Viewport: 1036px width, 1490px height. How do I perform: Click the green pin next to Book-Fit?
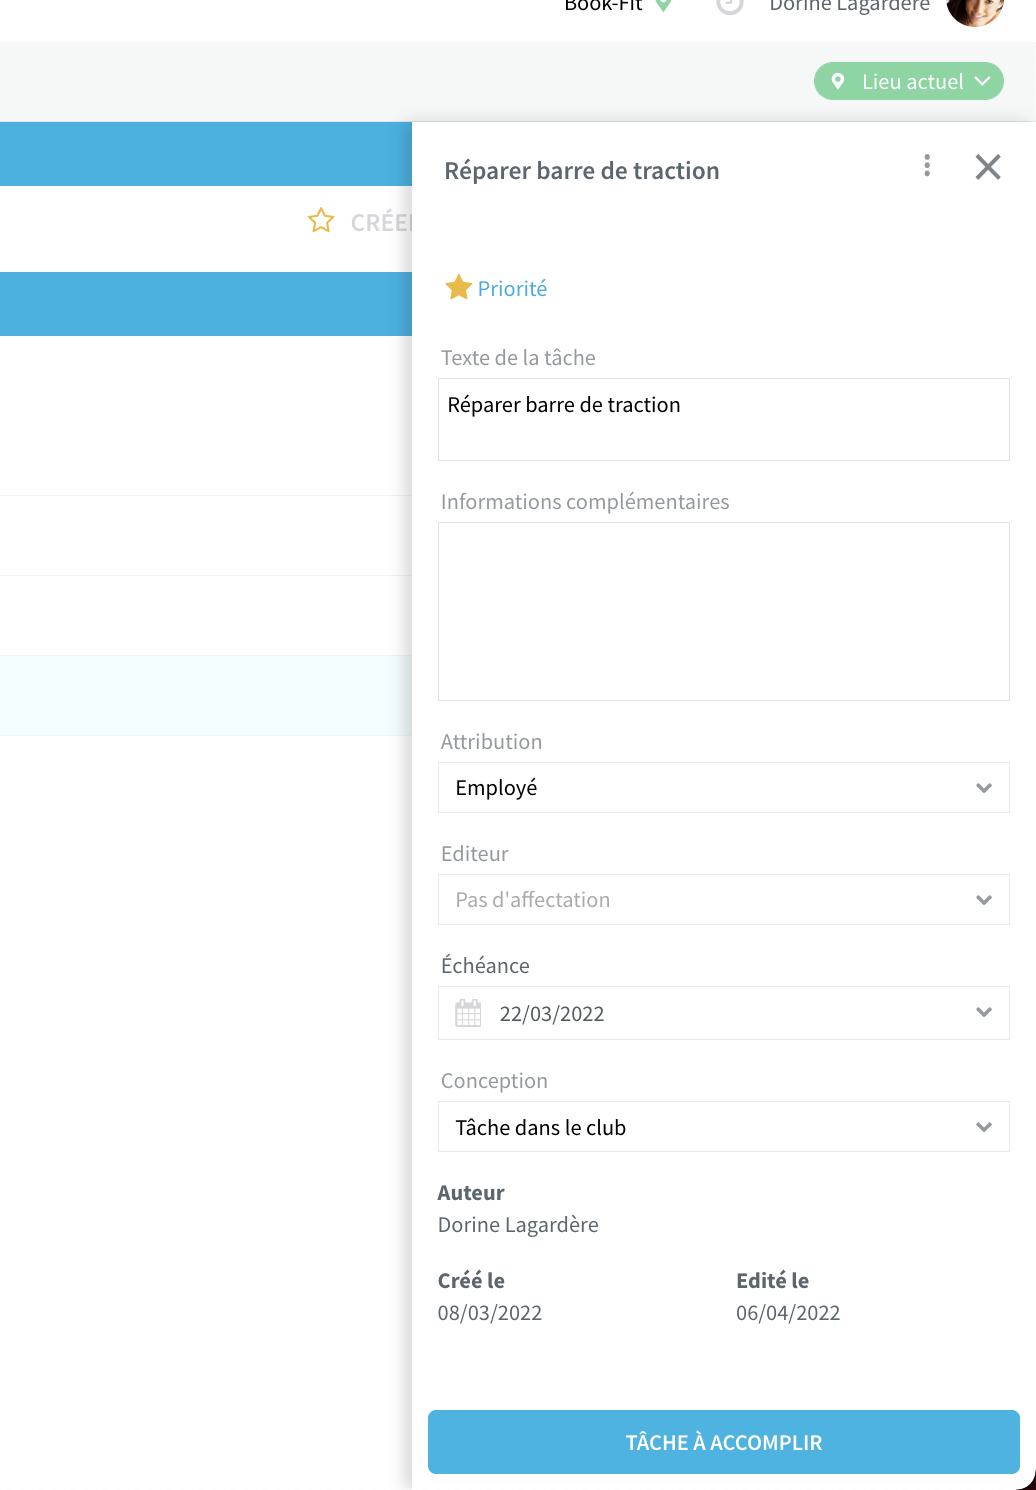click(x=663, y=6)
